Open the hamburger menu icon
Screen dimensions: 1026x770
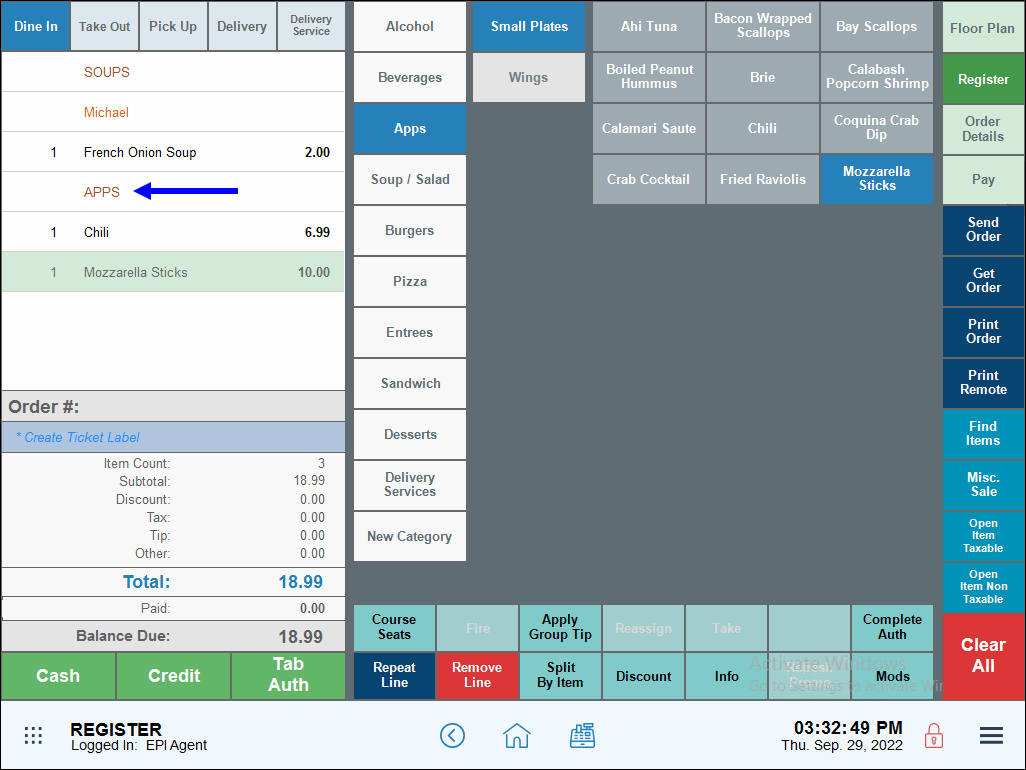click(x=991, y=735)
